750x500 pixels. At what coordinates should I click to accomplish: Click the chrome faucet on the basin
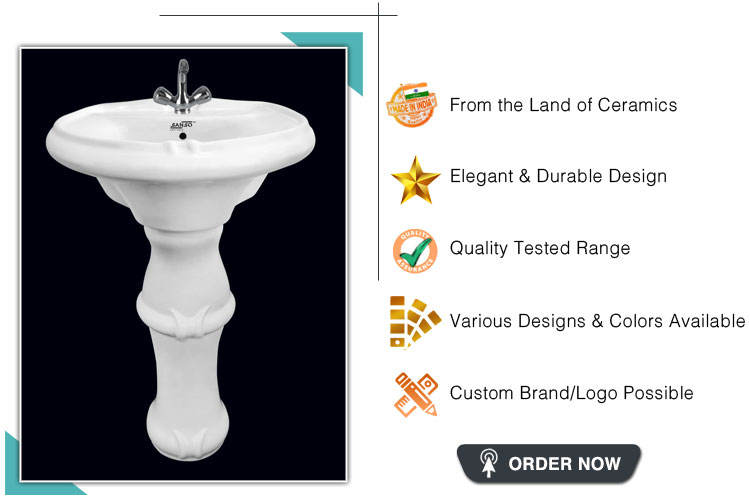[182, 88]
